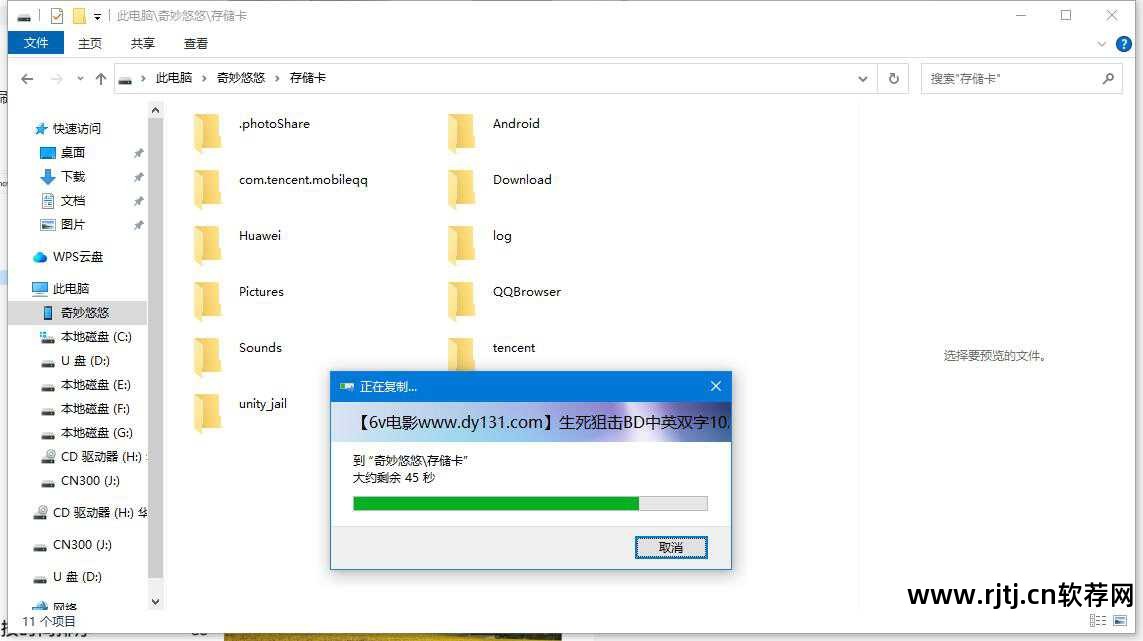
Task: Open the 共享 ribbon tab
Action: pos(143,44)
